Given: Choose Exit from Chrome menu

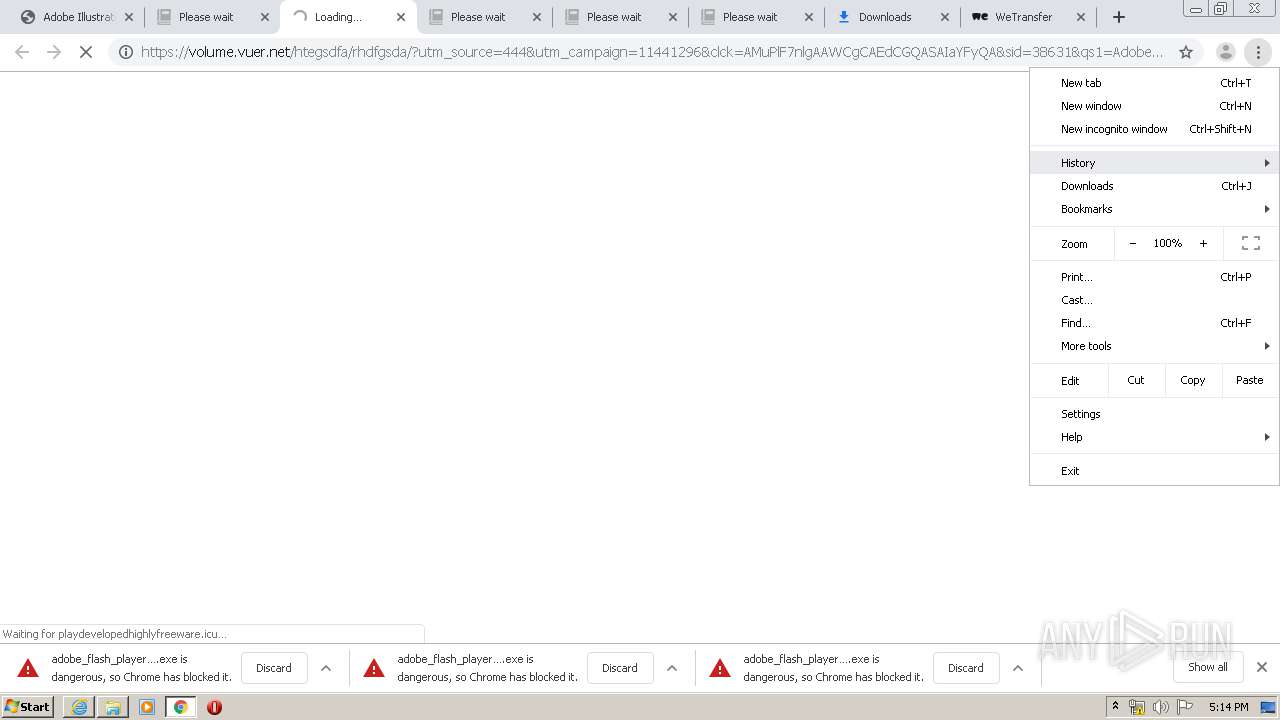Looking at the screenshot, I should click(1154, 471).
